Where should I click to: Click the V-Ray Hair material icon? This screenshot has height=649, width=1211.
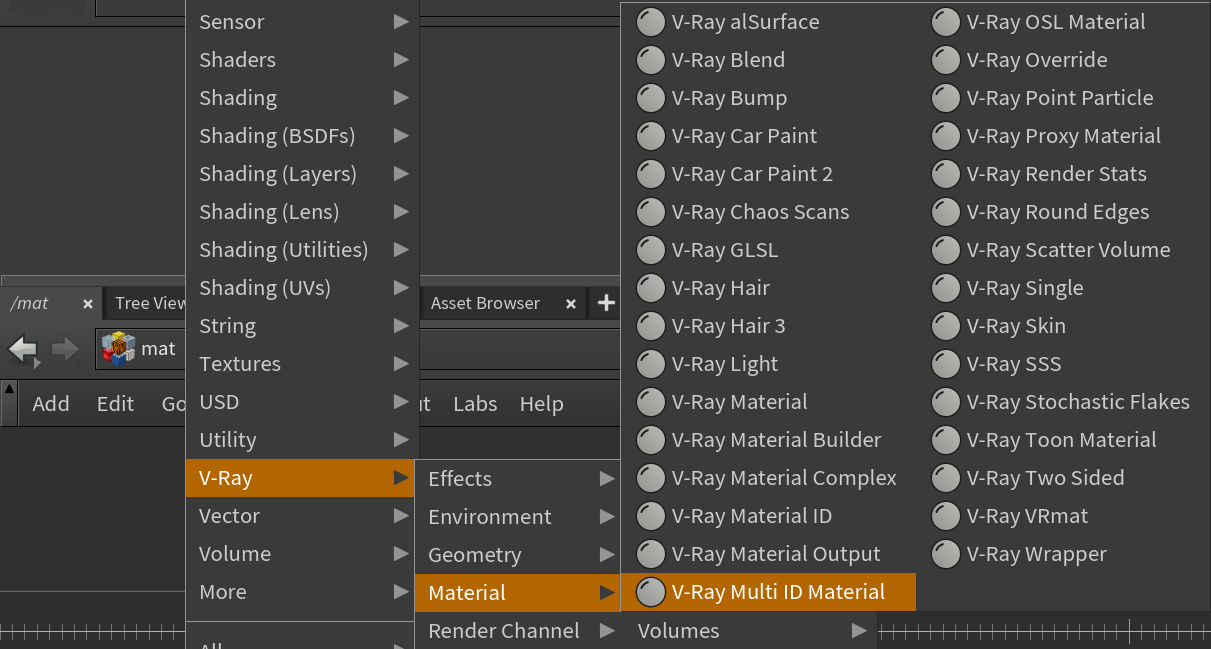click(651, 288)
